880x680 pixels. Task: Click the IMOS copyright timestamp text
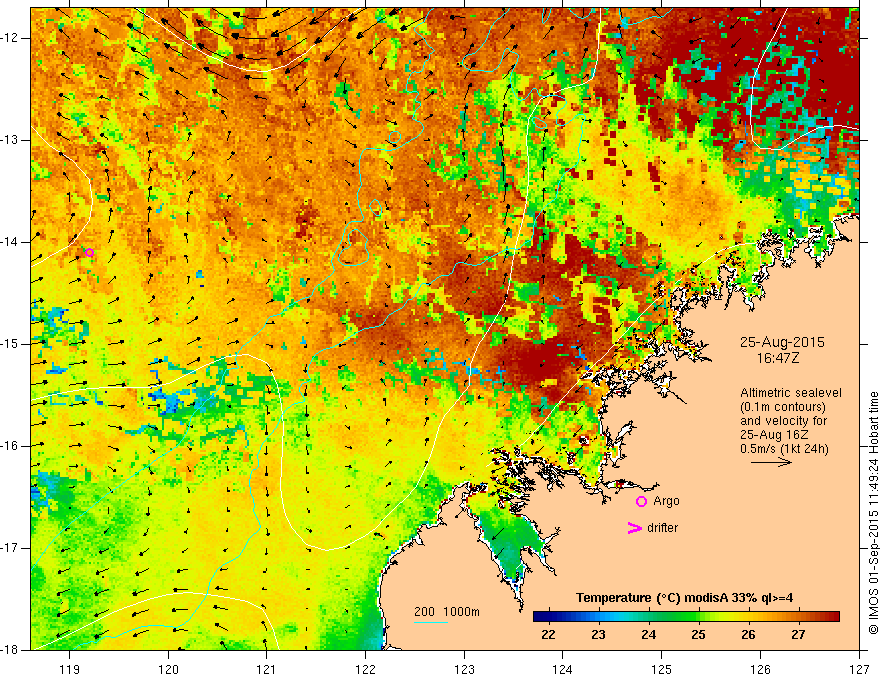tap(873, 513)
